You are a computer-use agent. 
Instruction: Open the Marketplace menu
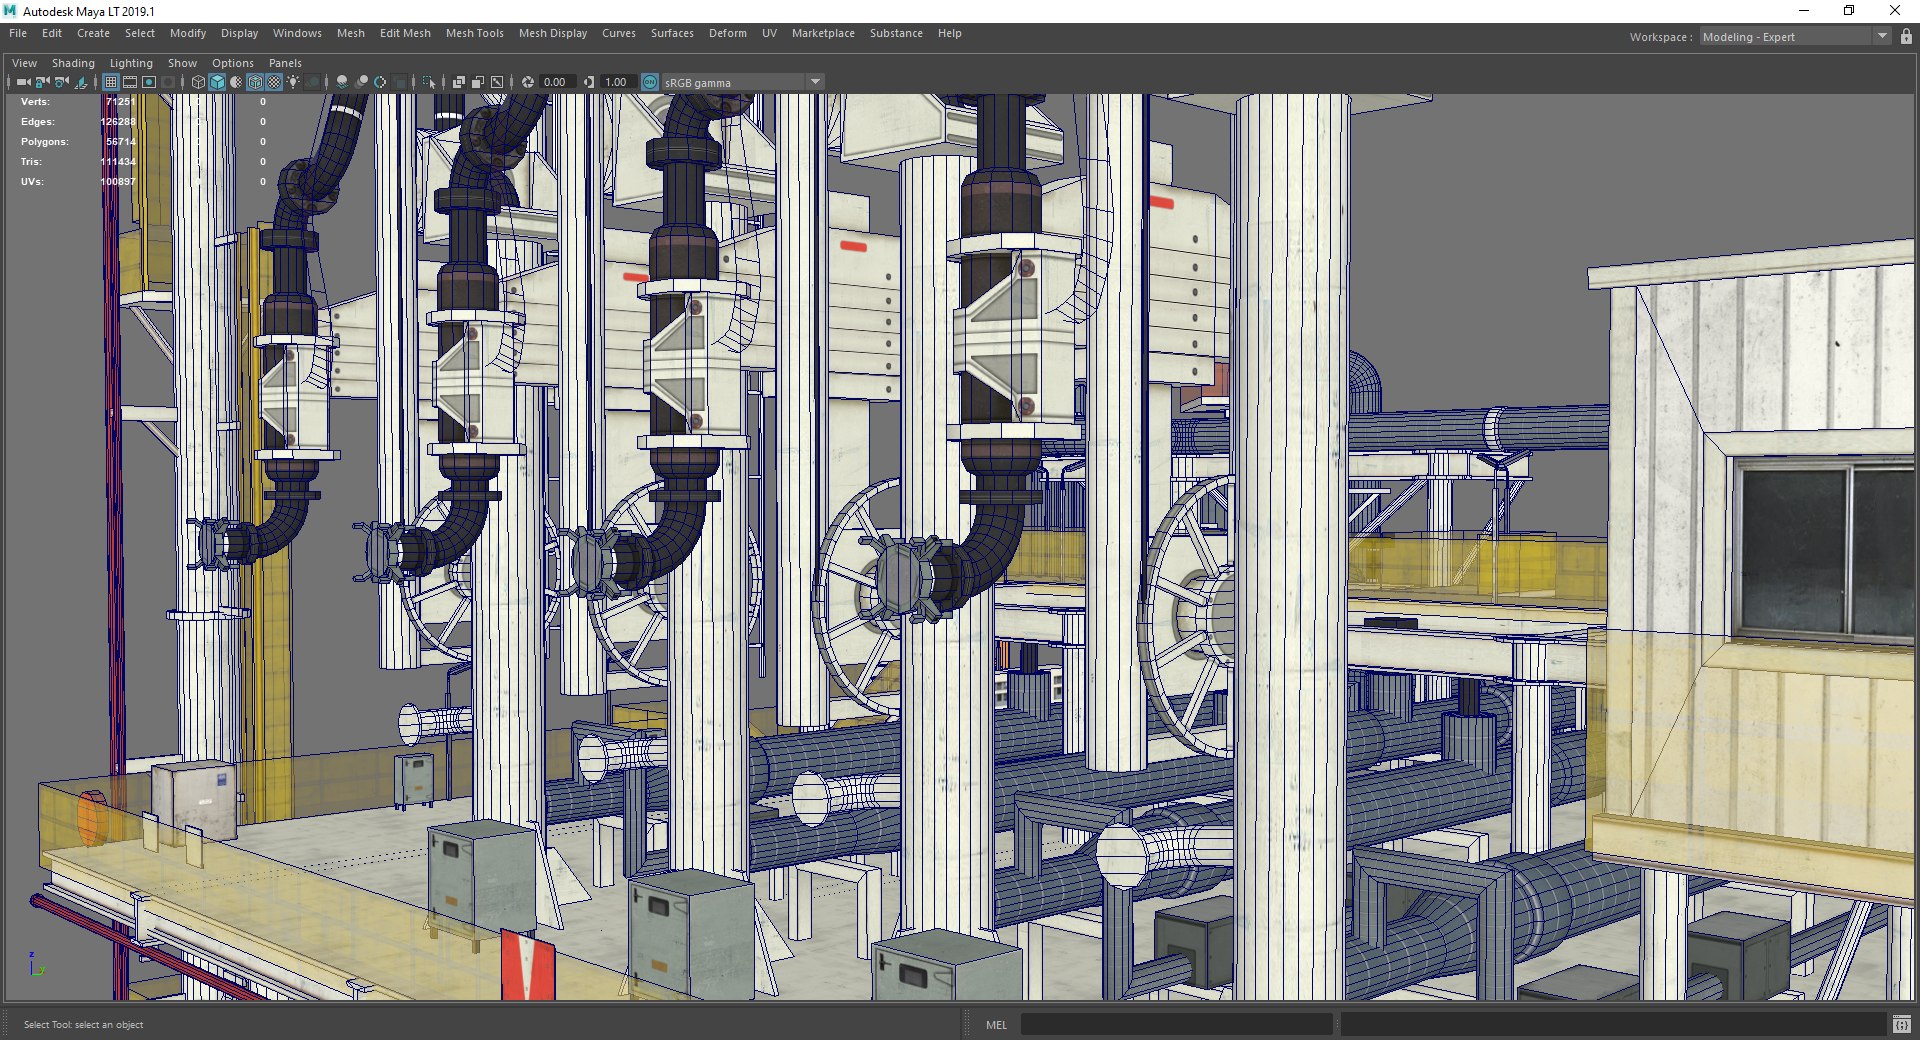click(x=823, y=33)
